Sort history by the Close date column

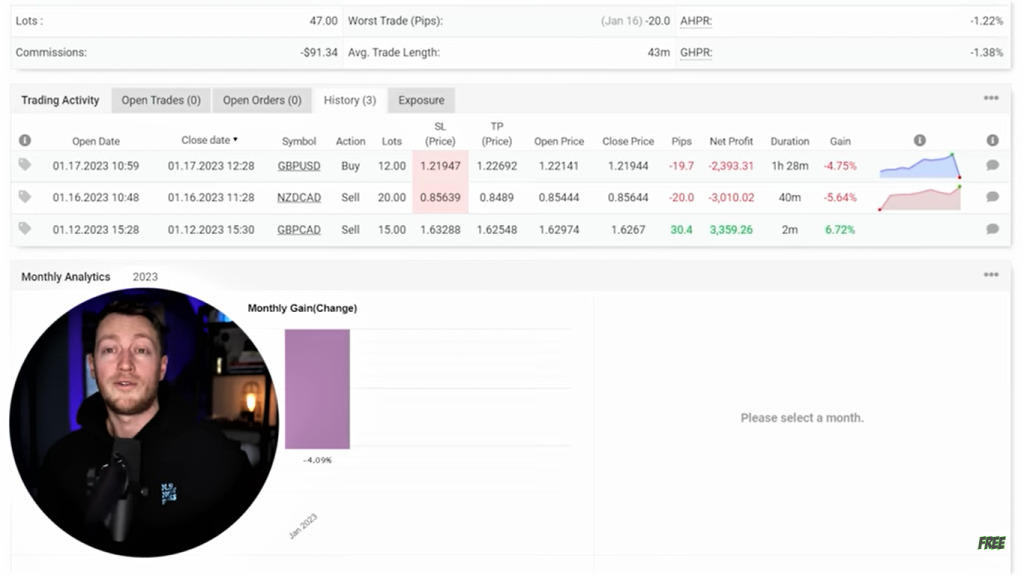(209, 141)
